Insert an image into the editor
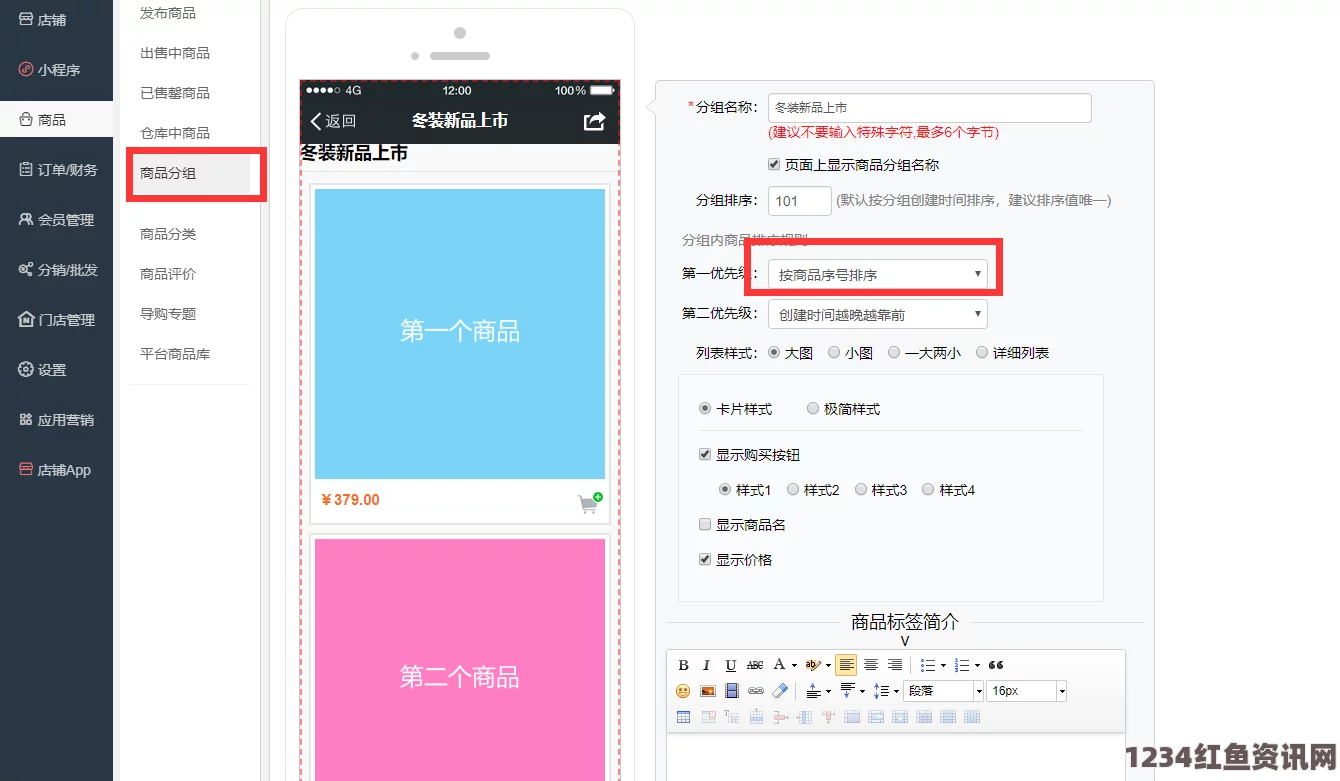Screen dimensions: 1340x781 [x=708, y=691]
